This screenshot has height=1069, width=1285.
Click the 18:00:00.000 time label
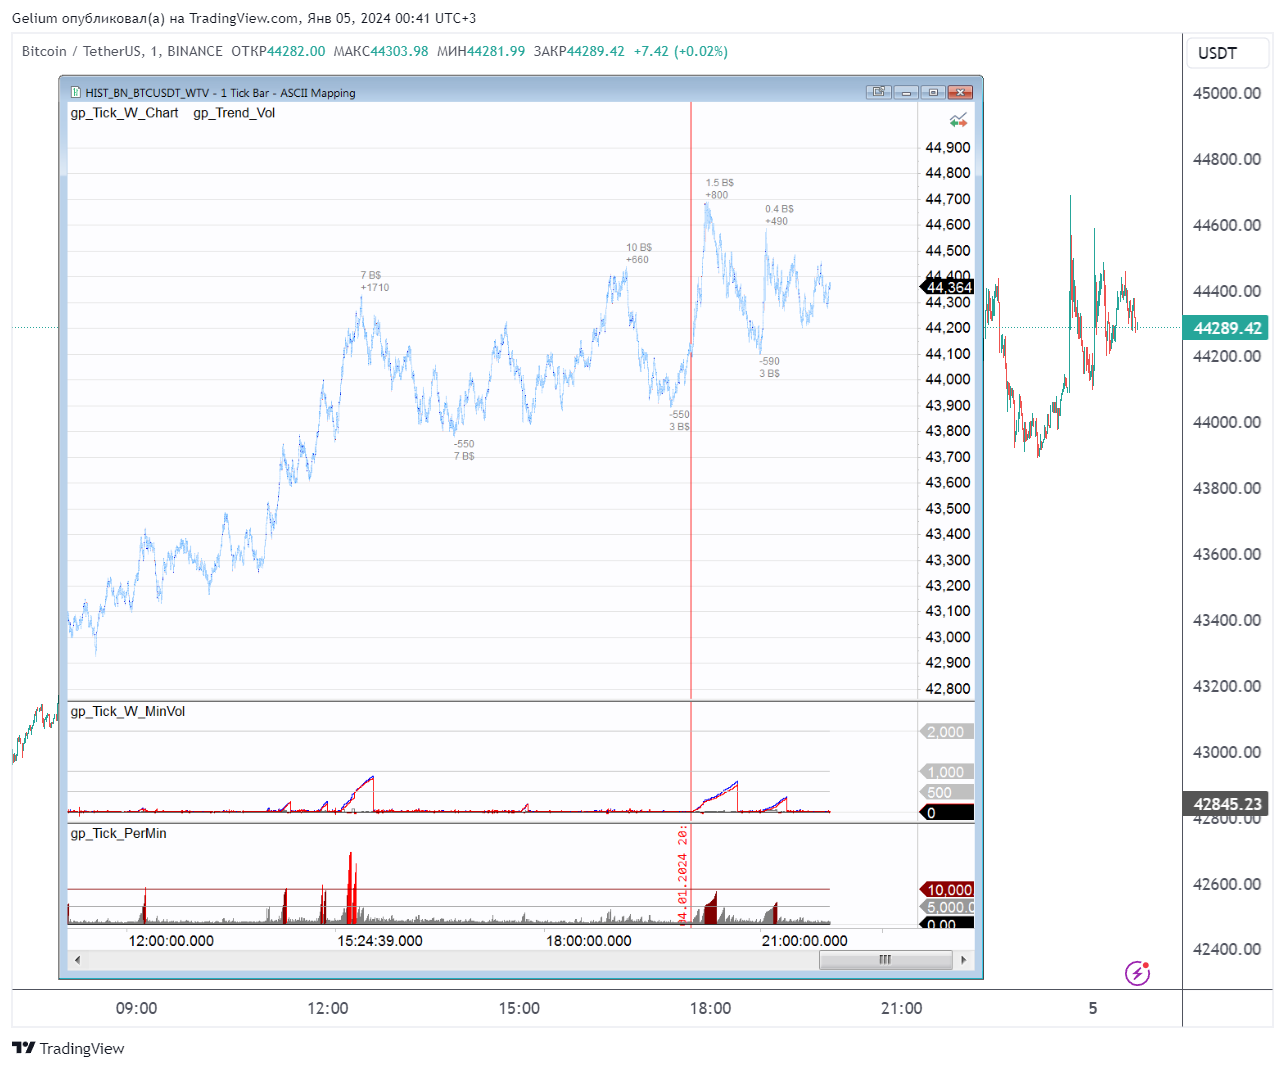[x=589, y=941]
